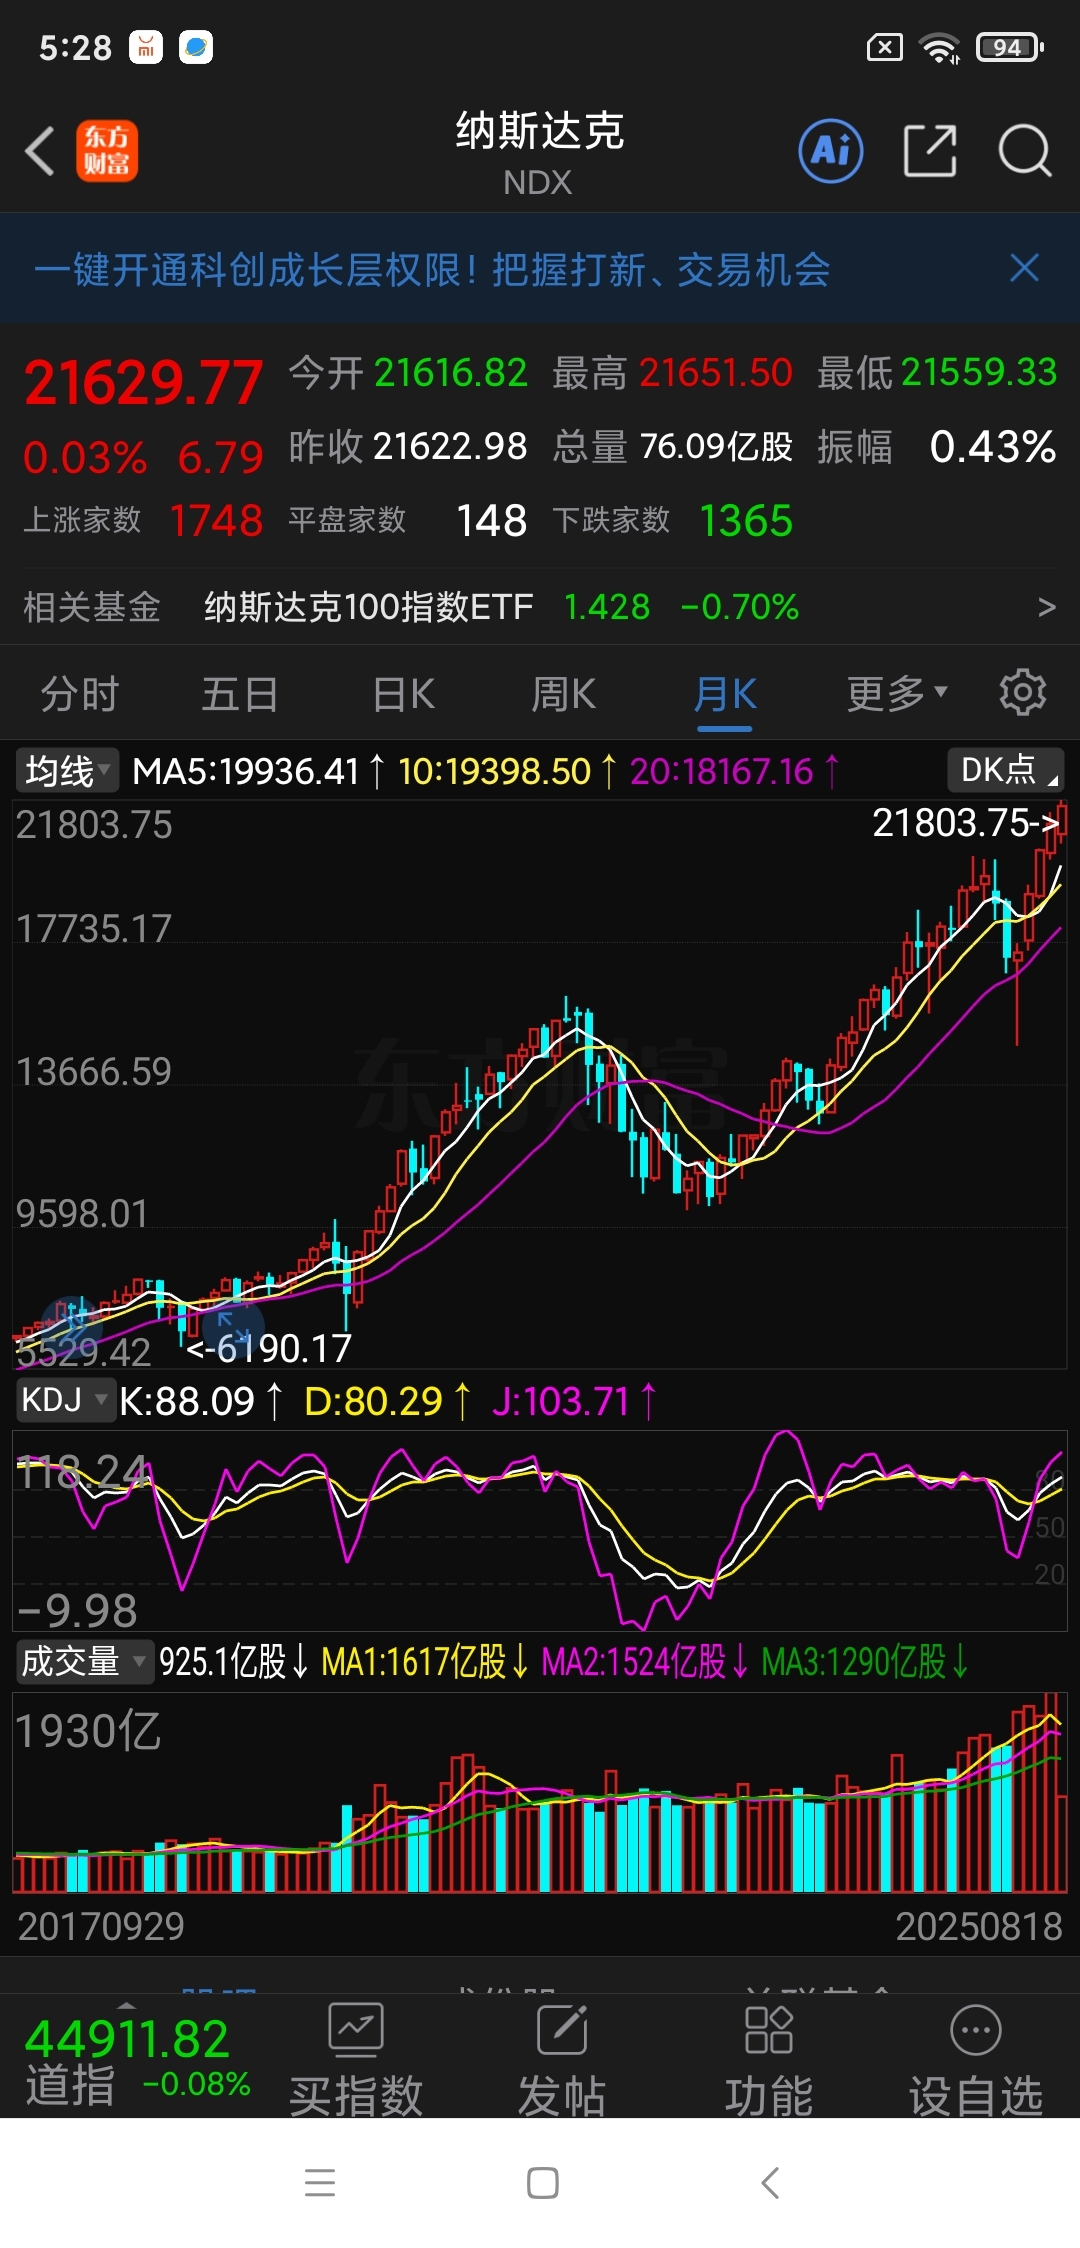
Task: Expand the 更多 chart period dropdown
Action: coord(896,692)
